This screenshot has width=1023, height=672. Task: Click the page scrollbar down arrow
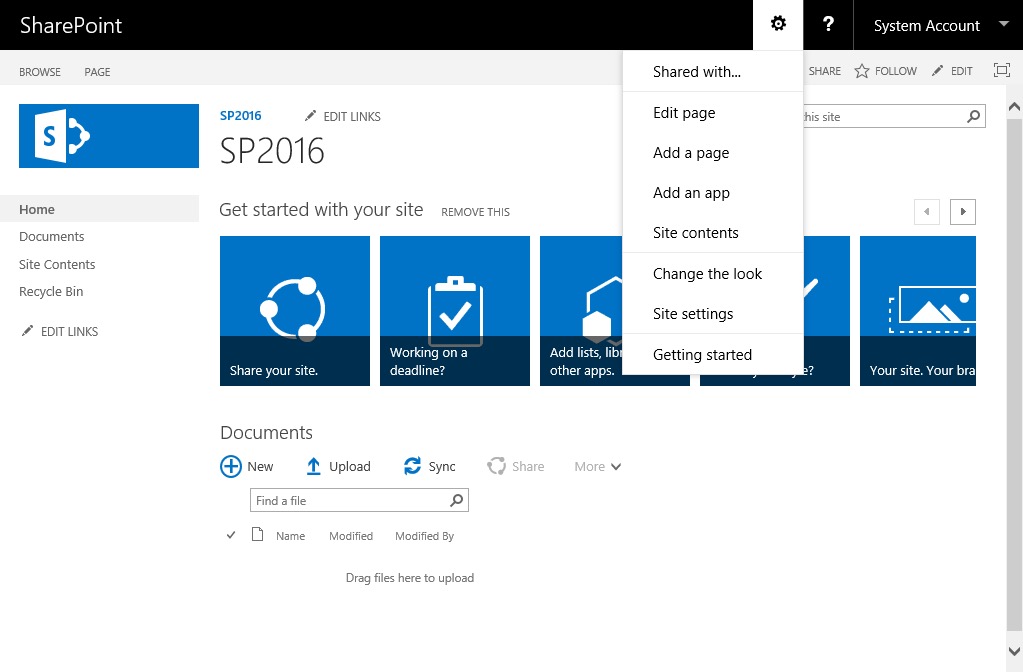coord(1015,651)
